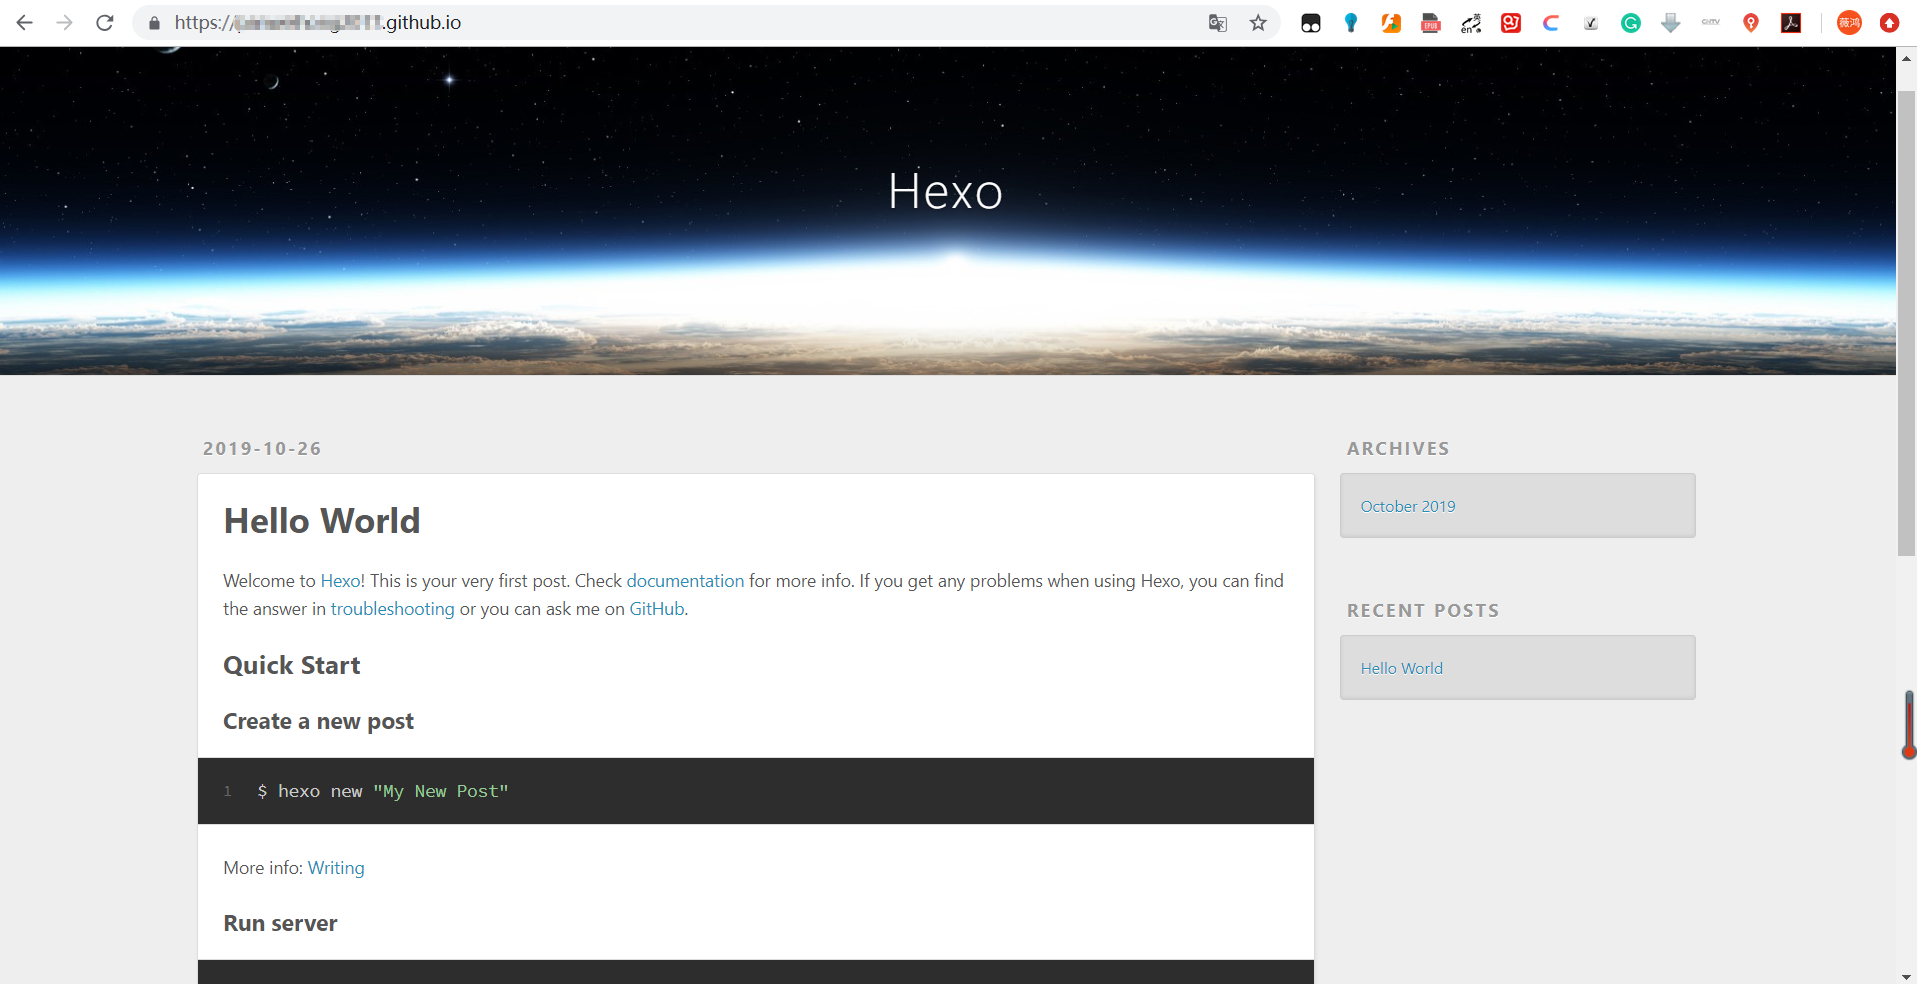1917x984 pixels.
Task: Open the orange flash video helper extension
Action: click(x=1391, y=22)
